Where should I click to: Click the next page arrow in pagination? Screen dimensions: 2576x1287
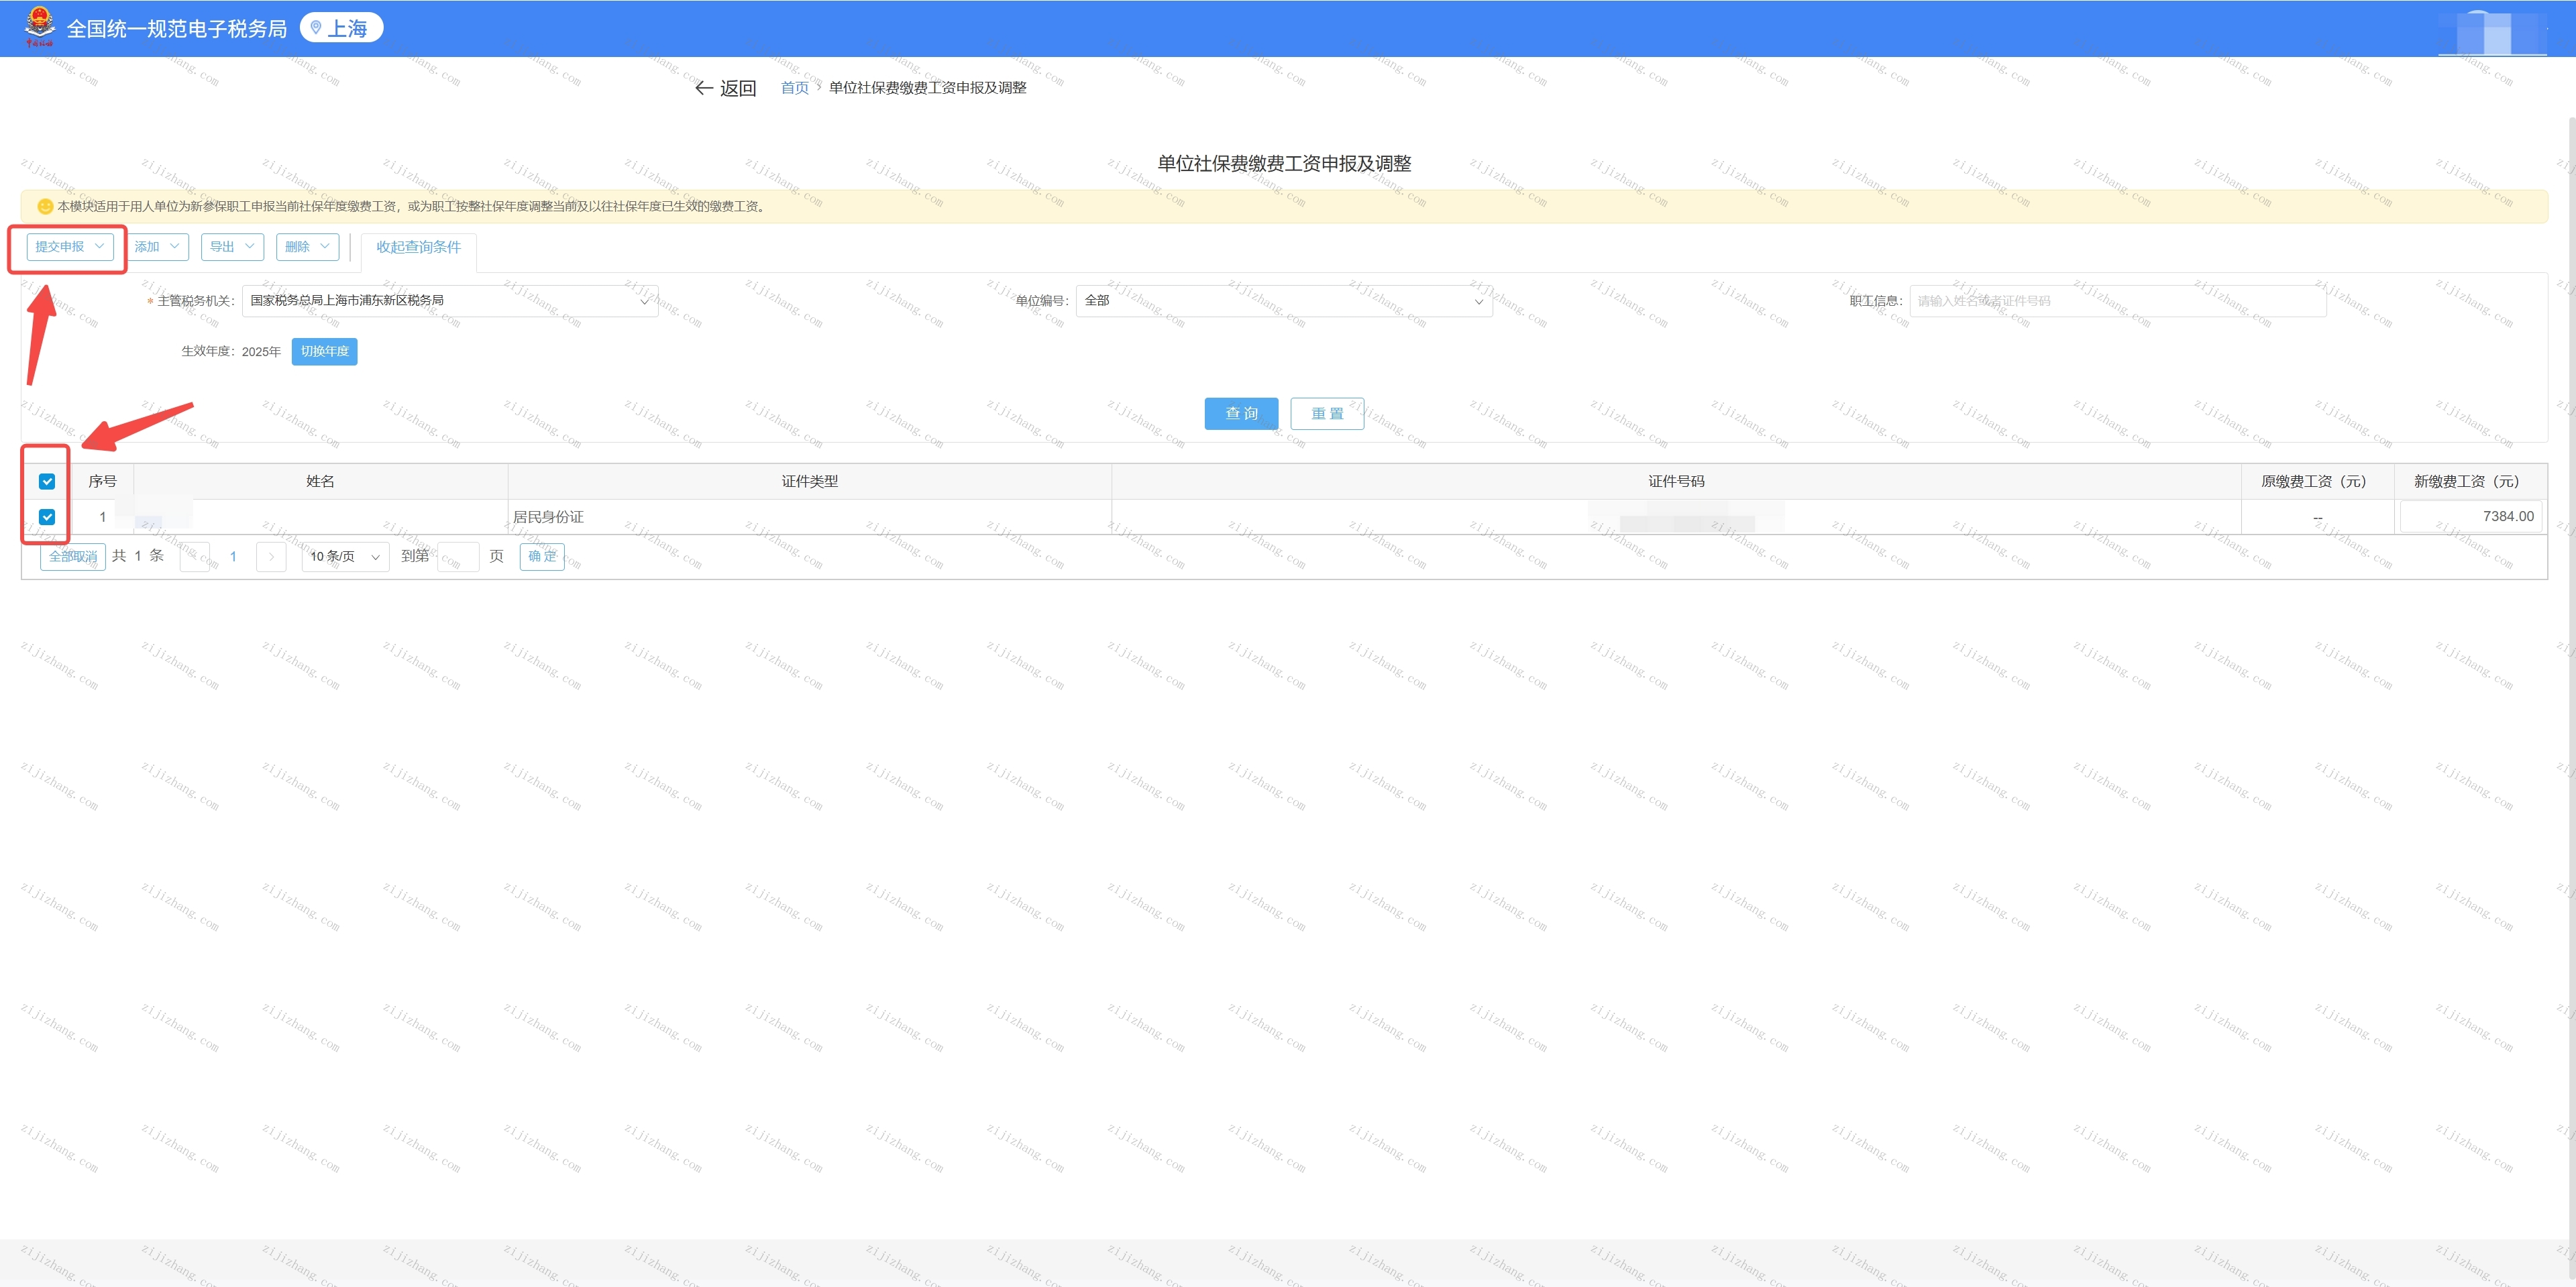(271, 557)
